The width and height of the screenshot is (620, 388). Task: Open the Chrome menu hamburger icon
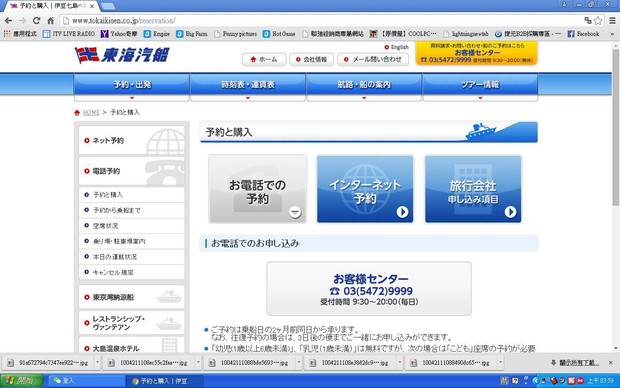[612, 21]
